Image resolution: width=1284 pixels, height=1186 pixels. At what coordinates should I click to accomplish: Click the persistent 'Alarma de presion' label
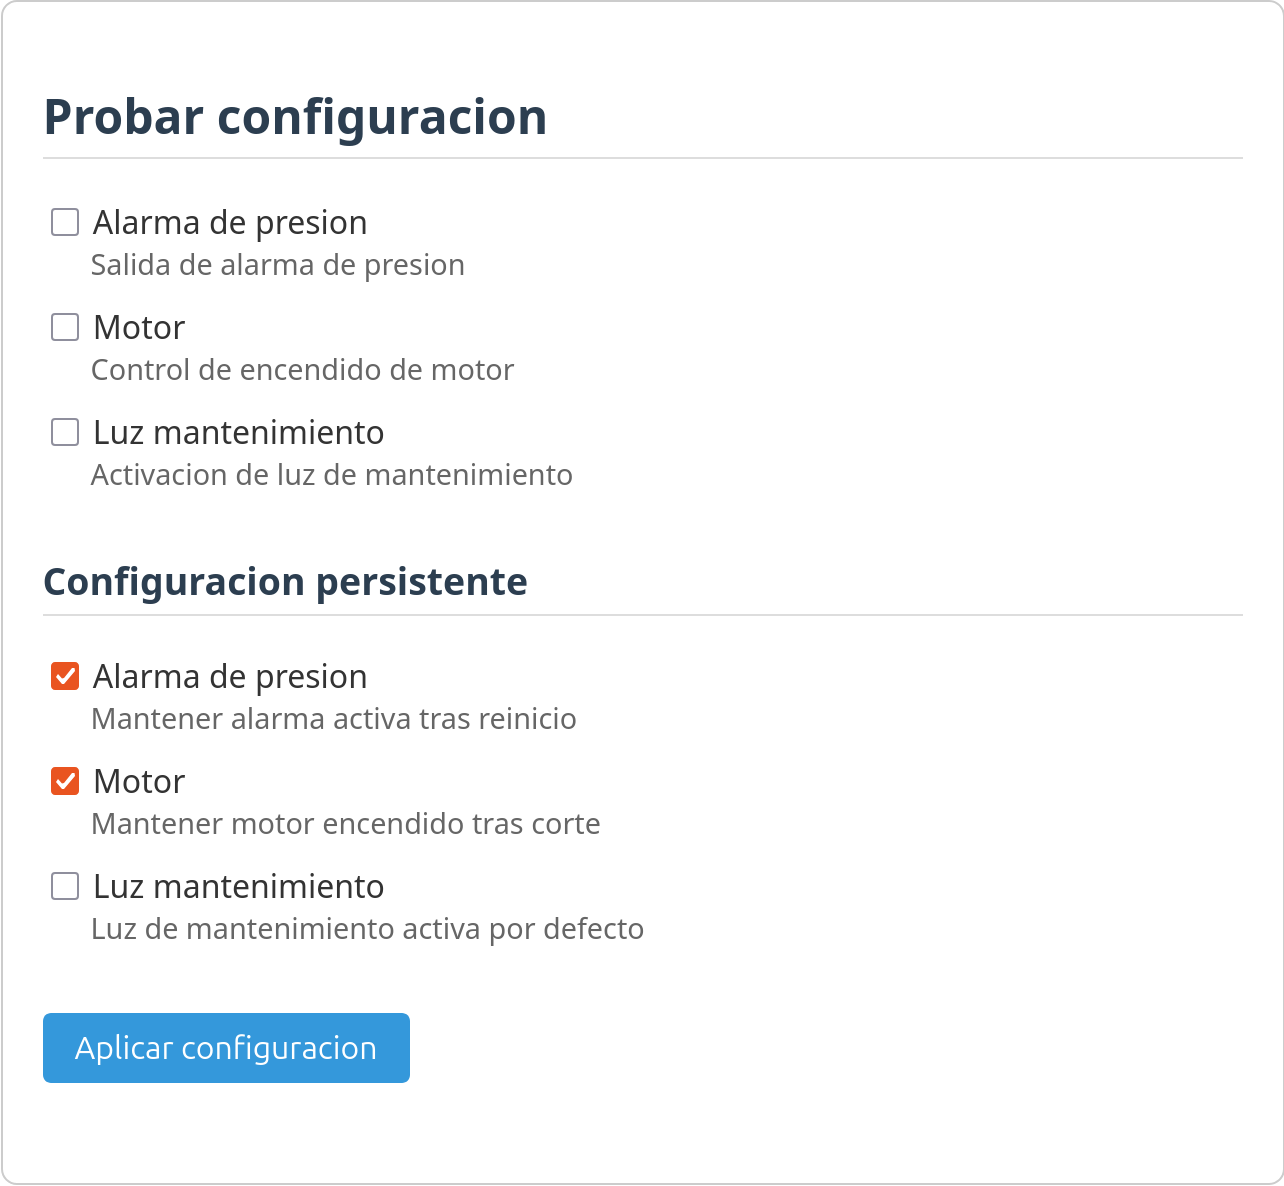coord(229,676)
